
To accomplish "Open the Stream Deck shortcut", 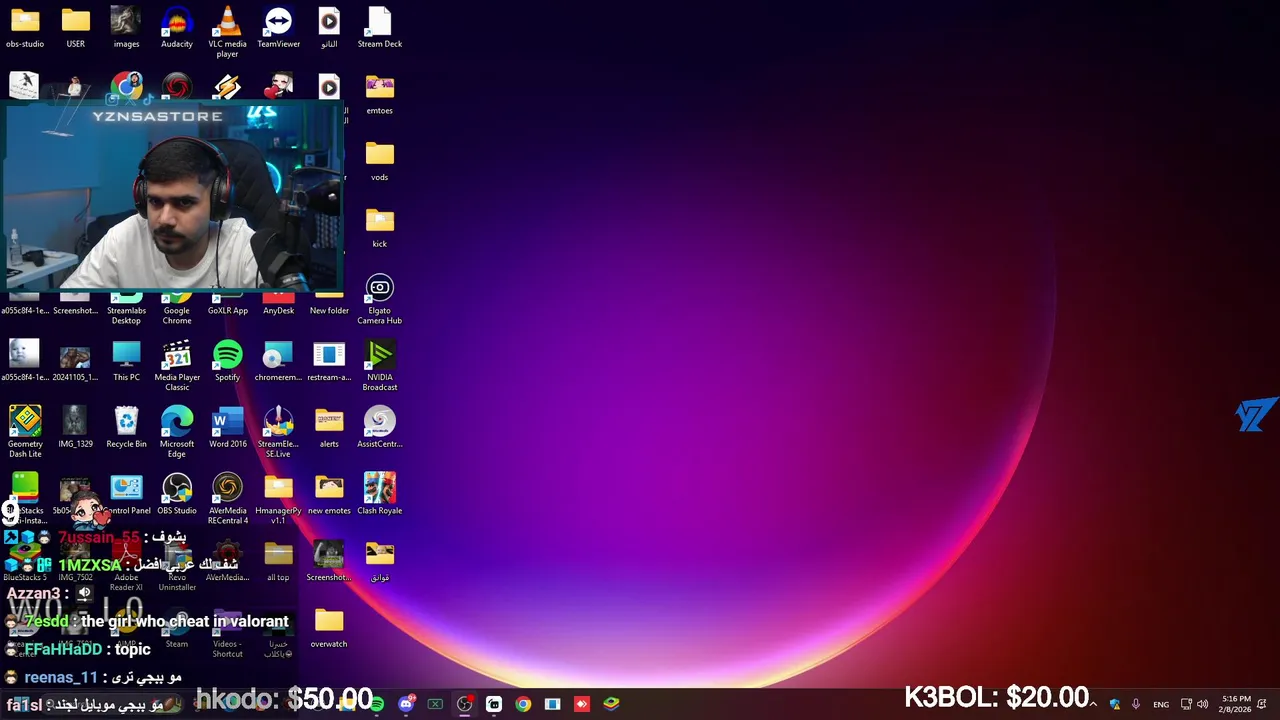I will click(x=380, y=28).
